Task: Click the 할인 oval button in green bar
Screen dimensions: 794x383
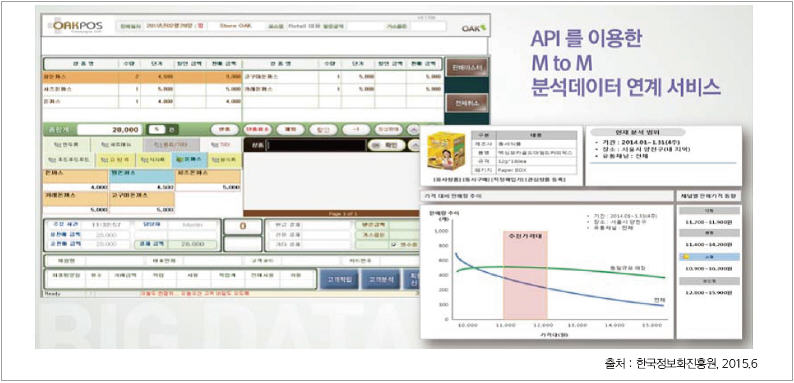Action: point(323,130)
